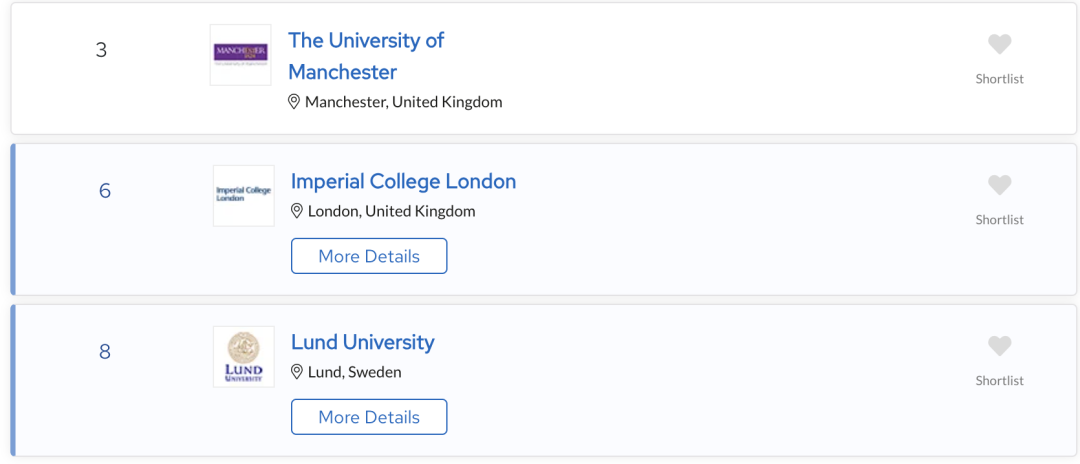The height and width of the screenshot is (464, 1080).
Task: Open The University of Manchester link
Action: (366, 56)
